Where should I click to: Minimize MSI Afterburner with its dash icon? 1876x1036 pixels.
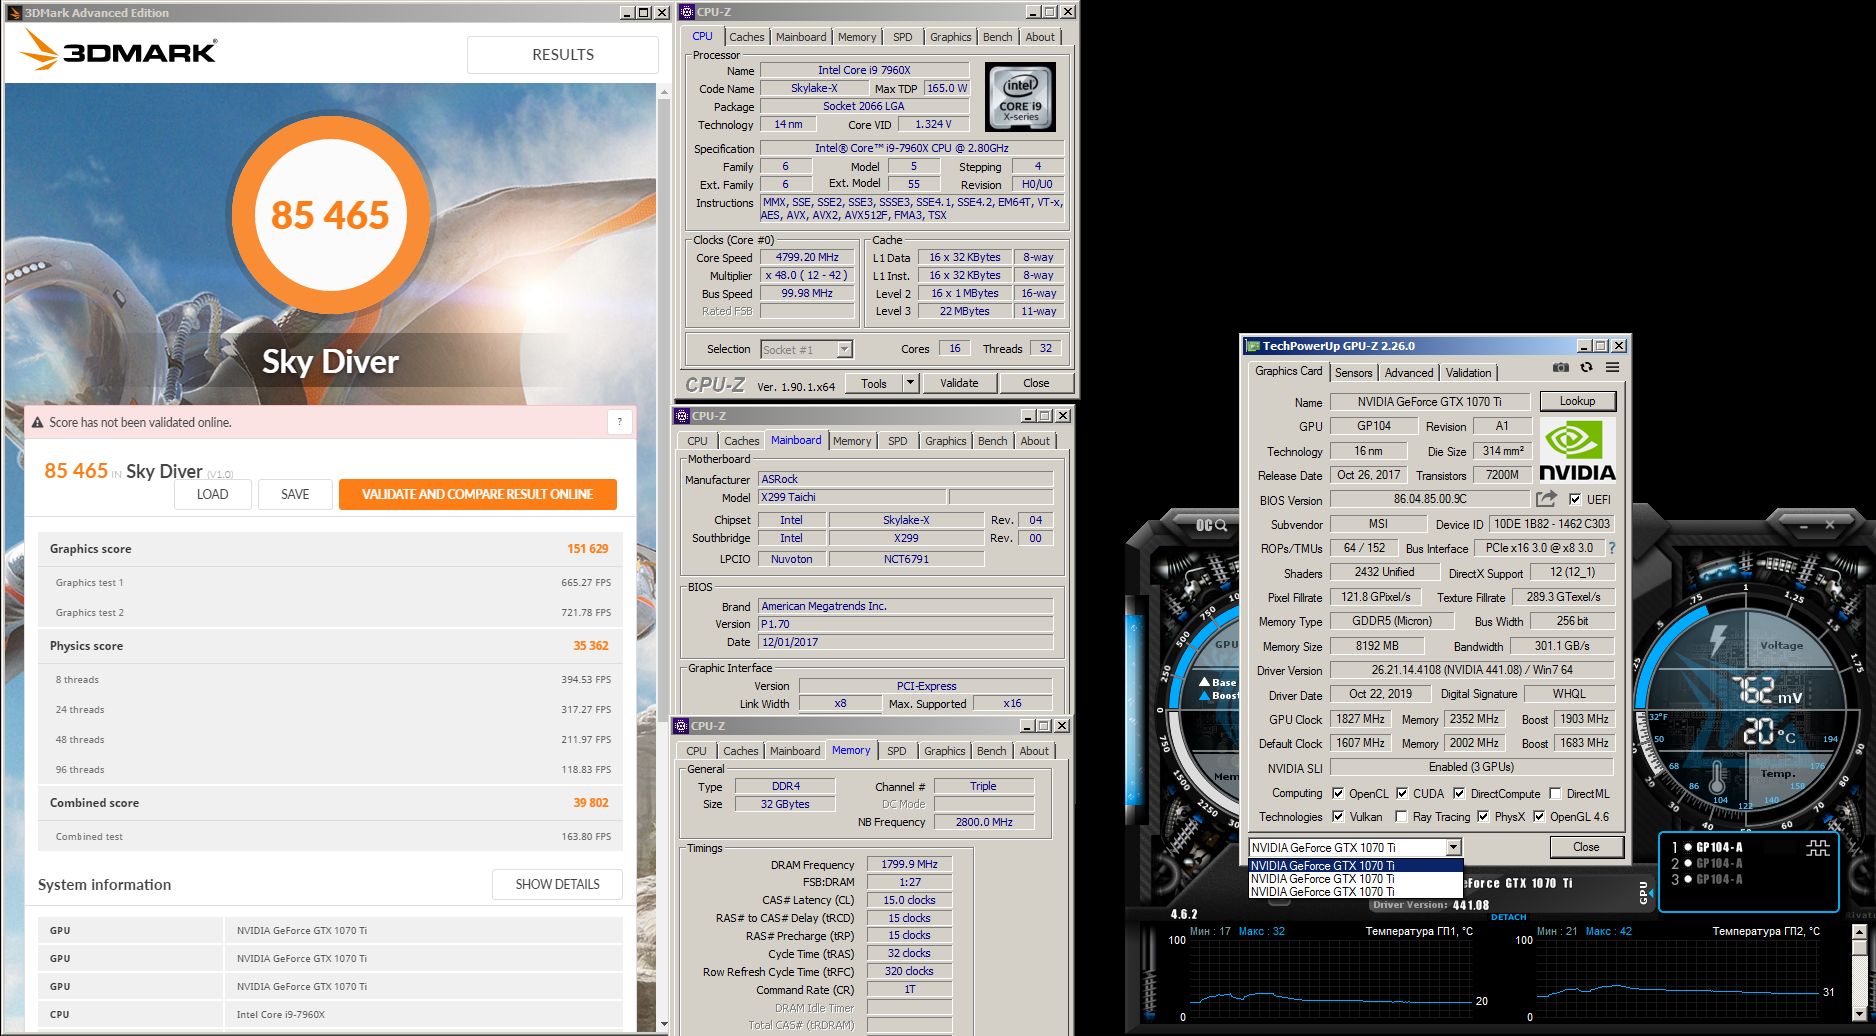point(1805,525)
